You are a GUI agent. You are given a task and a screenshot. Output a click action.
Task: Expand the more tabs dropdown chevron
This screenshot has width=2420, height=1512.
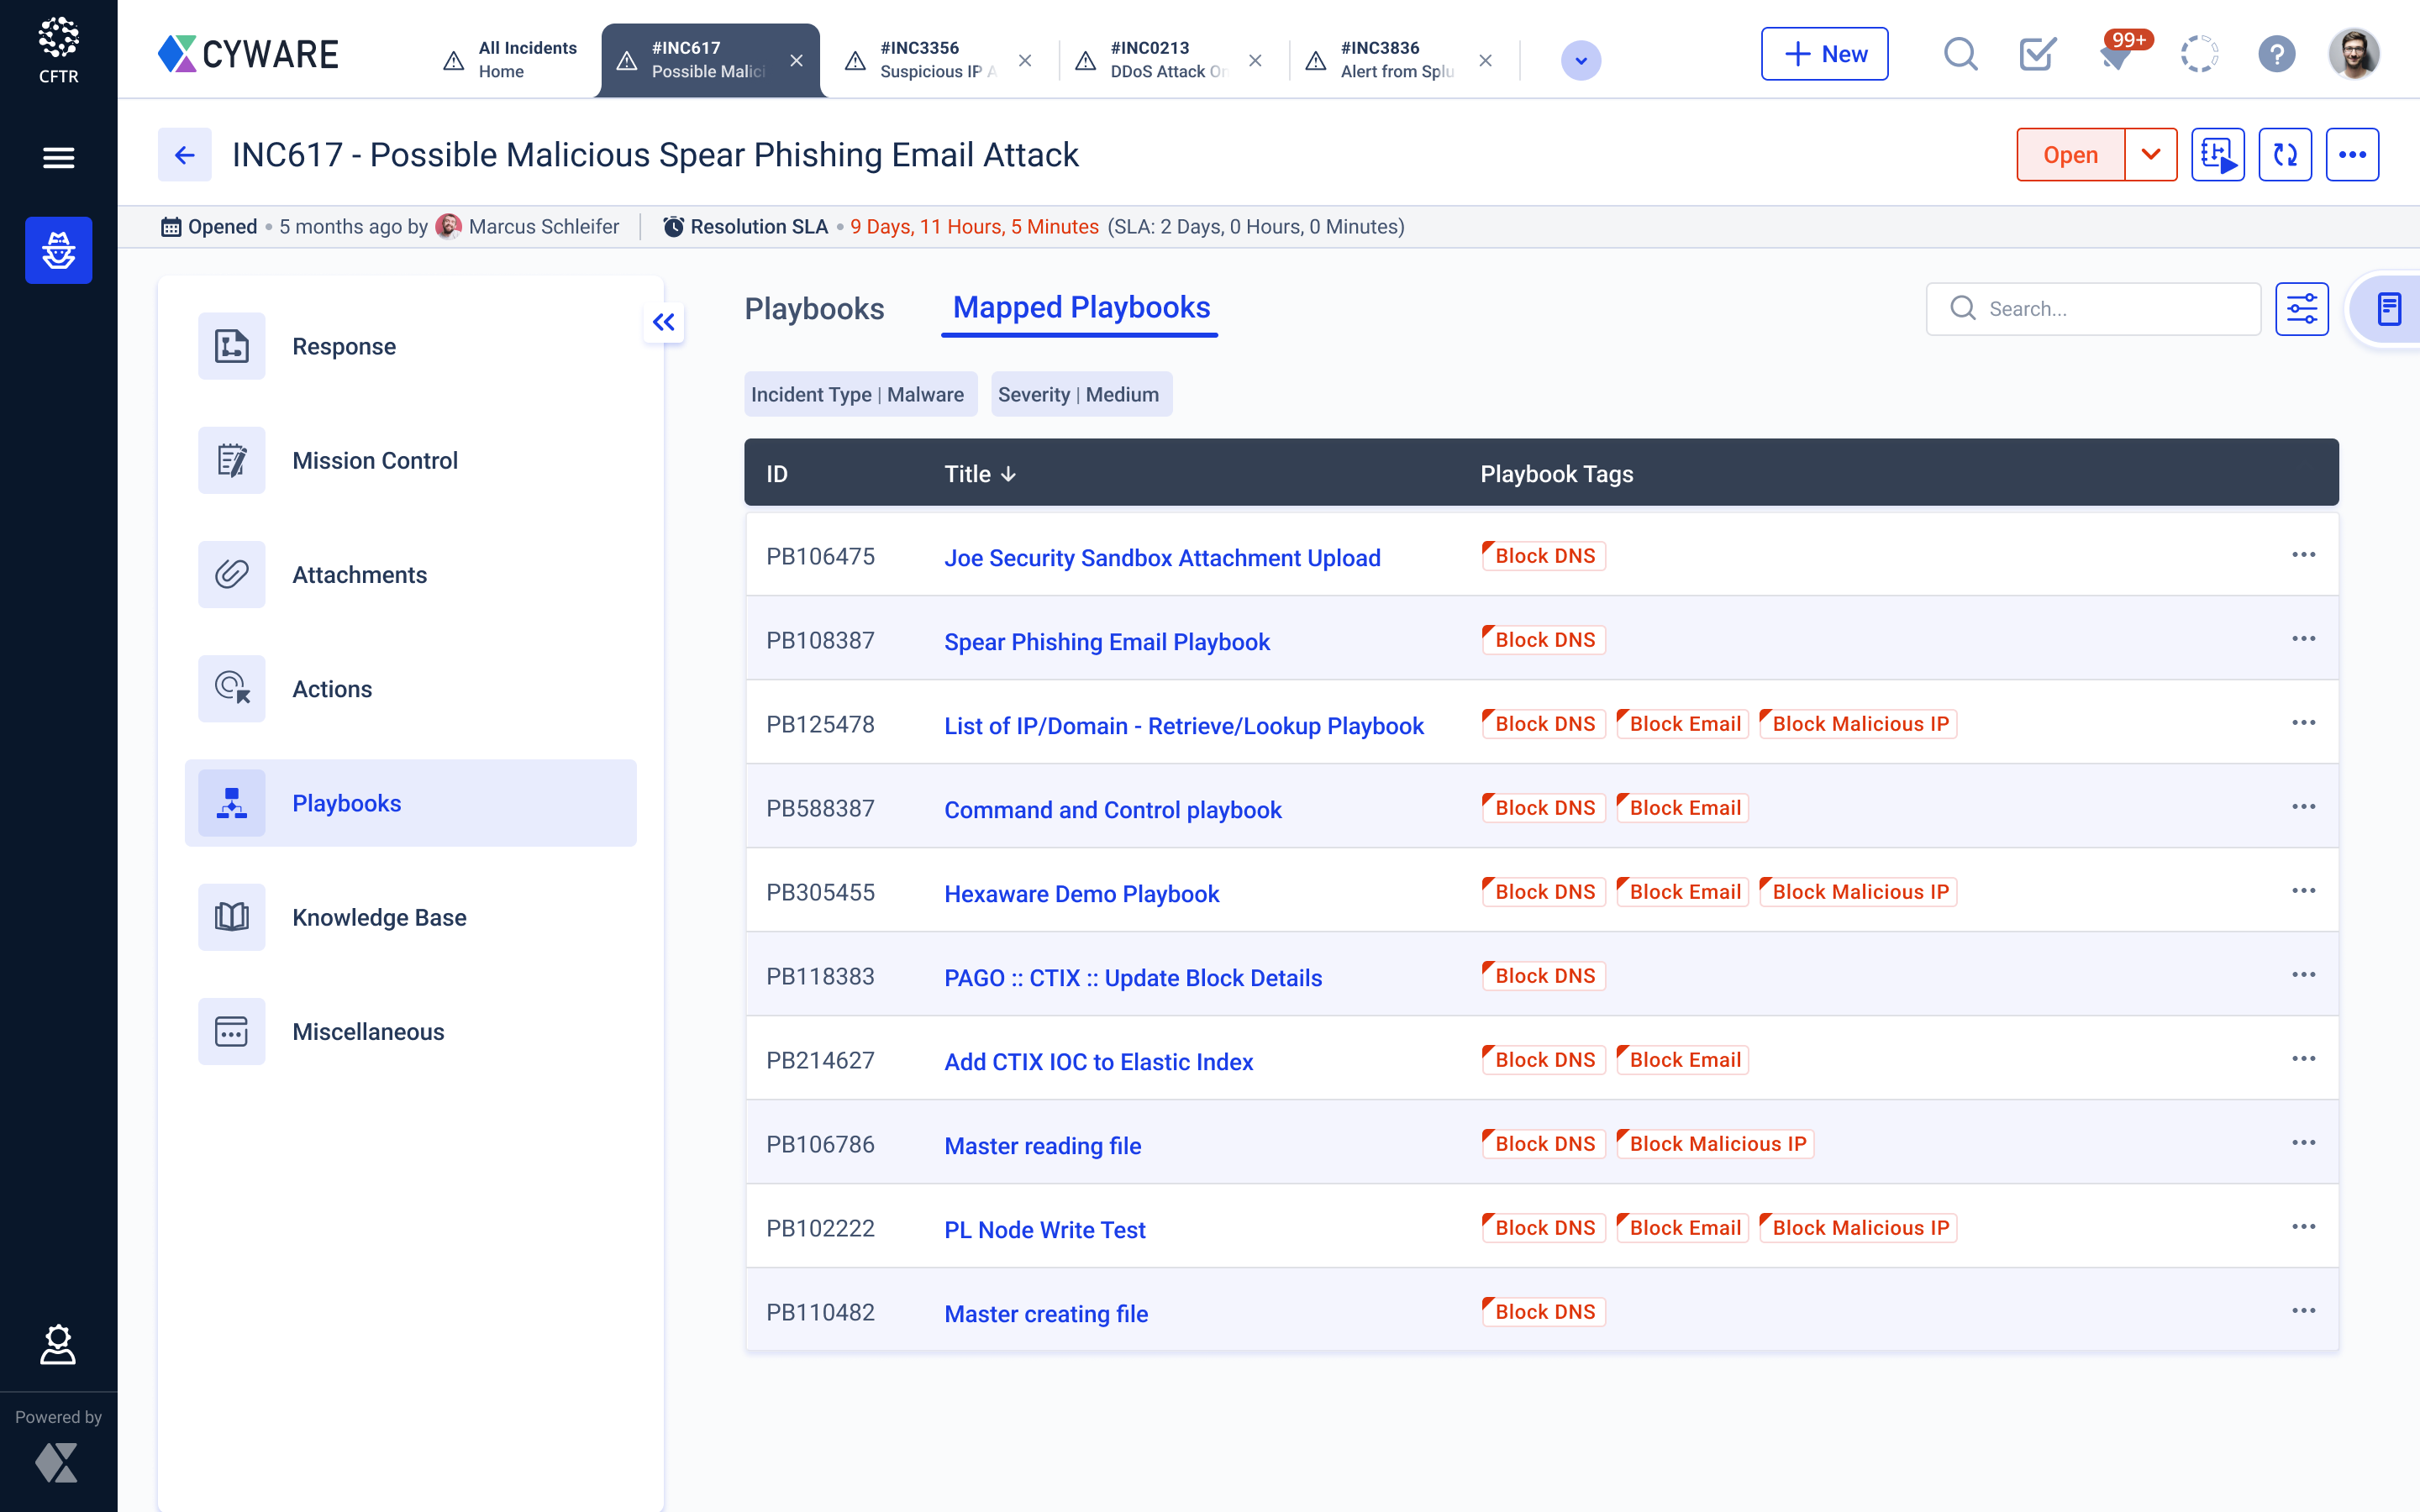coord(1580,61)
